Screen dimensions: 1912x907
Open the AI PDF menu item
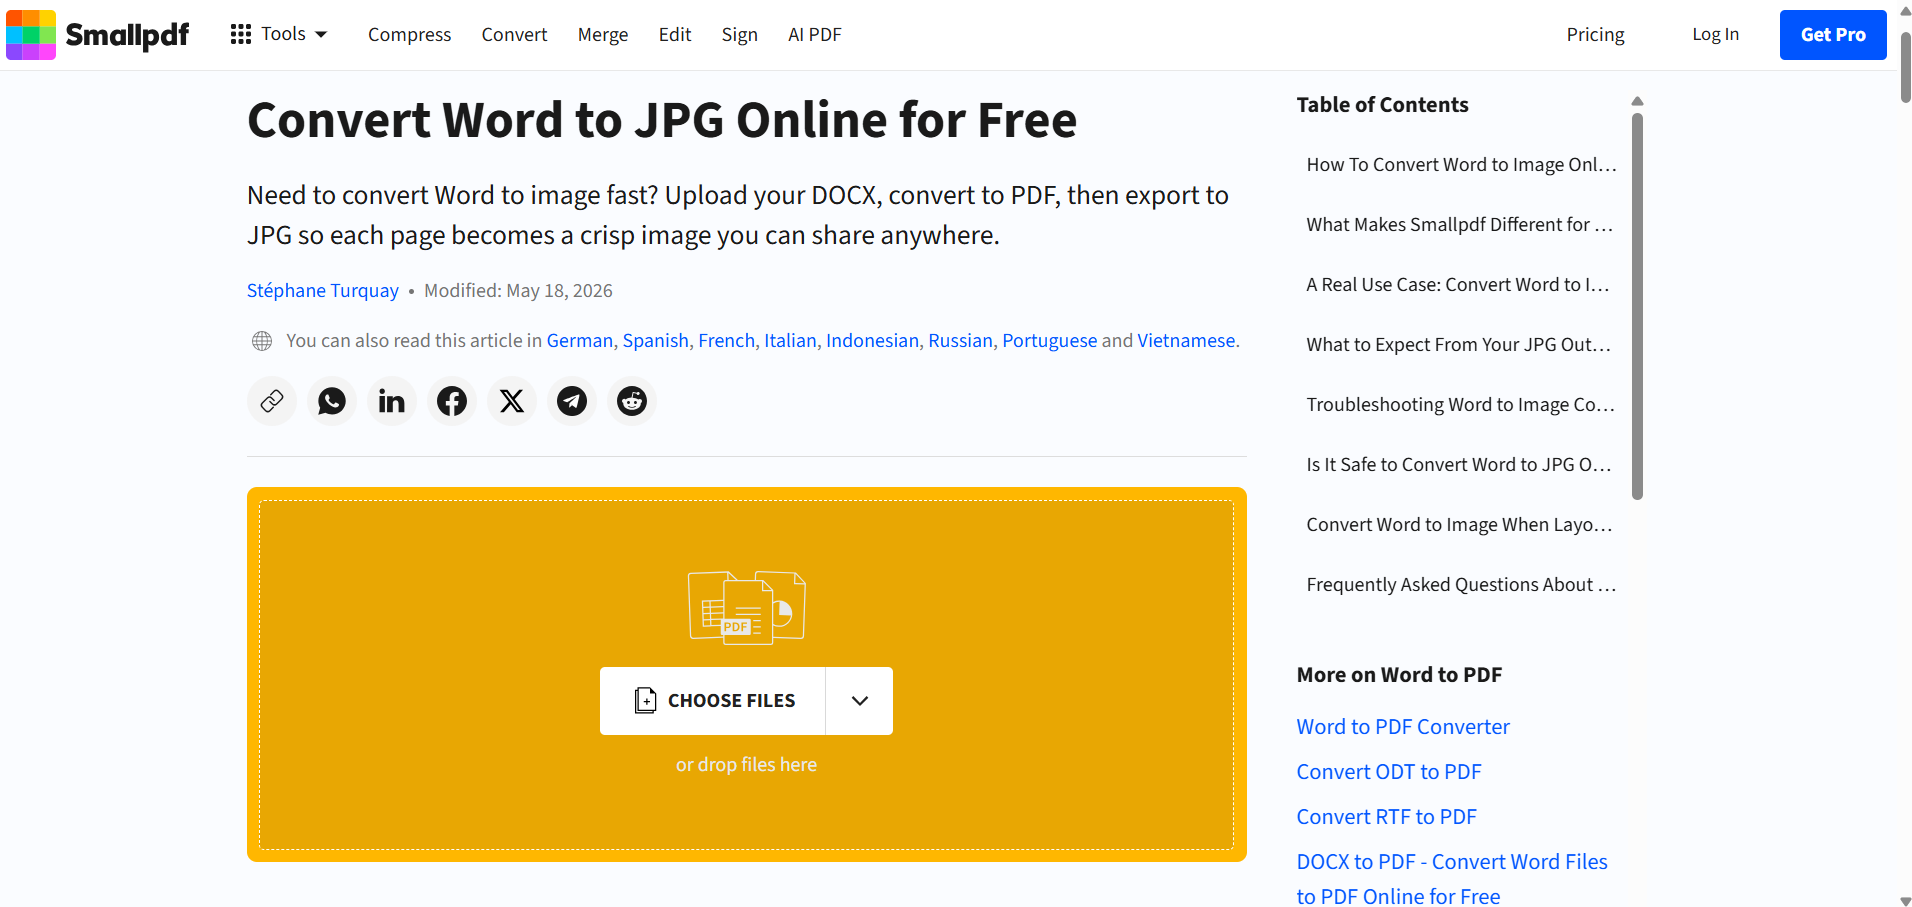(x=815, y=35)
